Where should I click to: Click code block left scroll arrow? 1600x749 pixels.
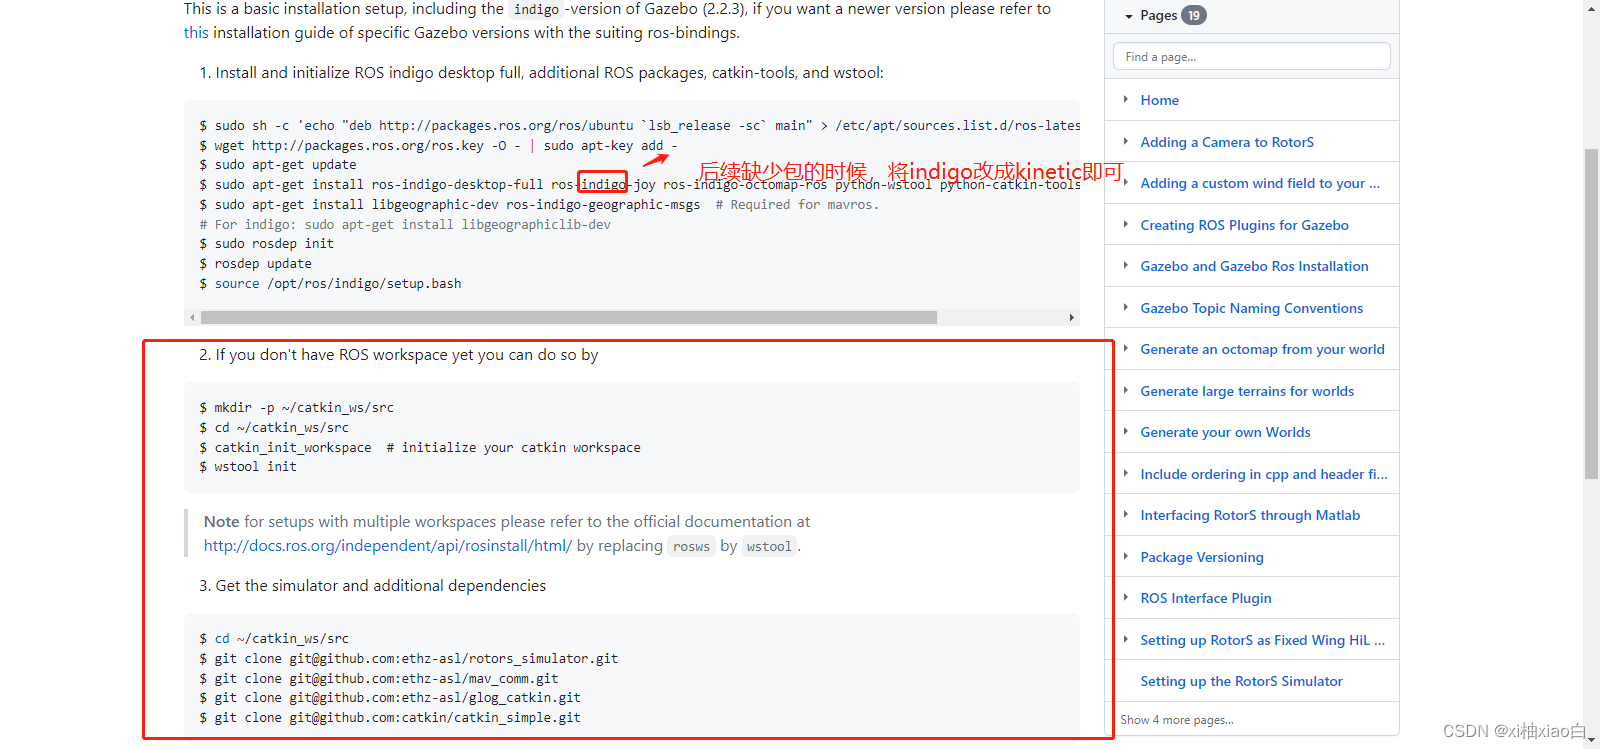click(192, 318)
